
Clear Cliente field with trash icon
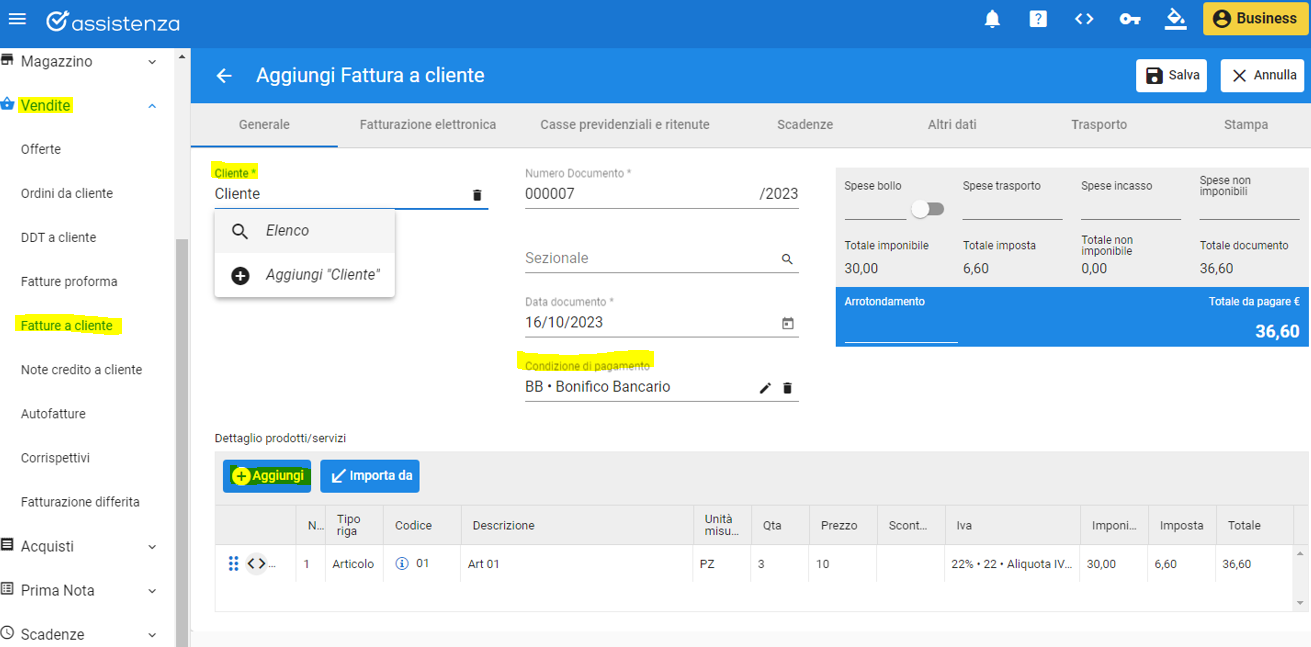(x=477, y=195)
